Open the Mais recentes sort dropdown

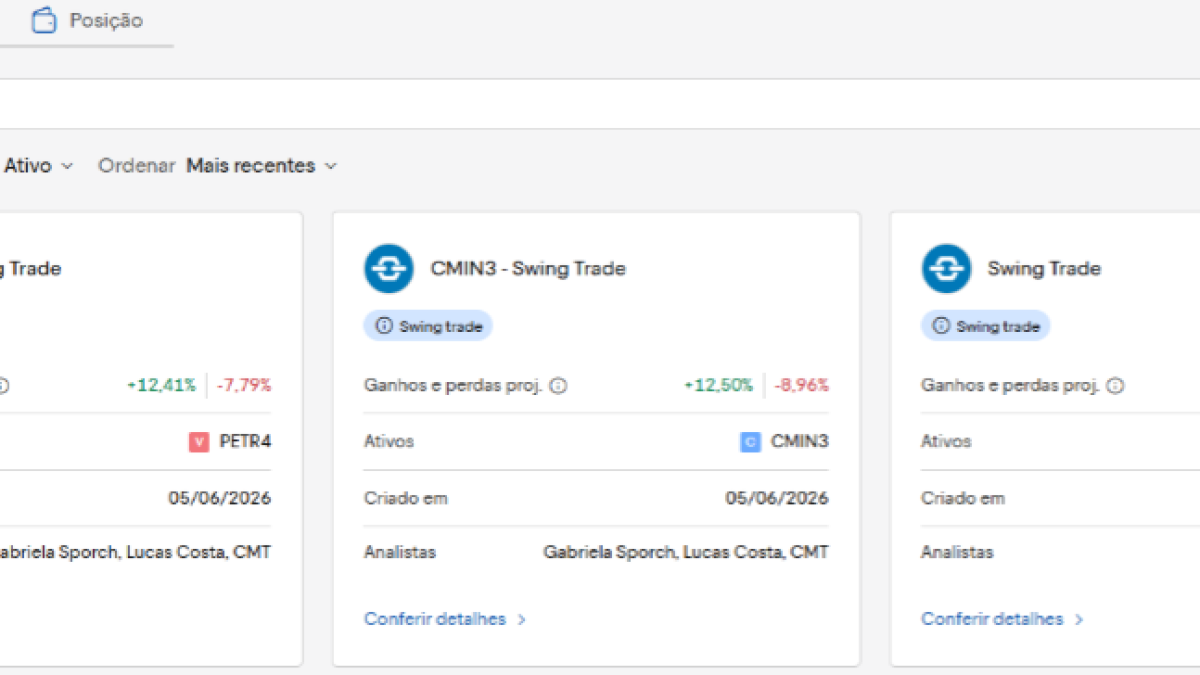262,166
